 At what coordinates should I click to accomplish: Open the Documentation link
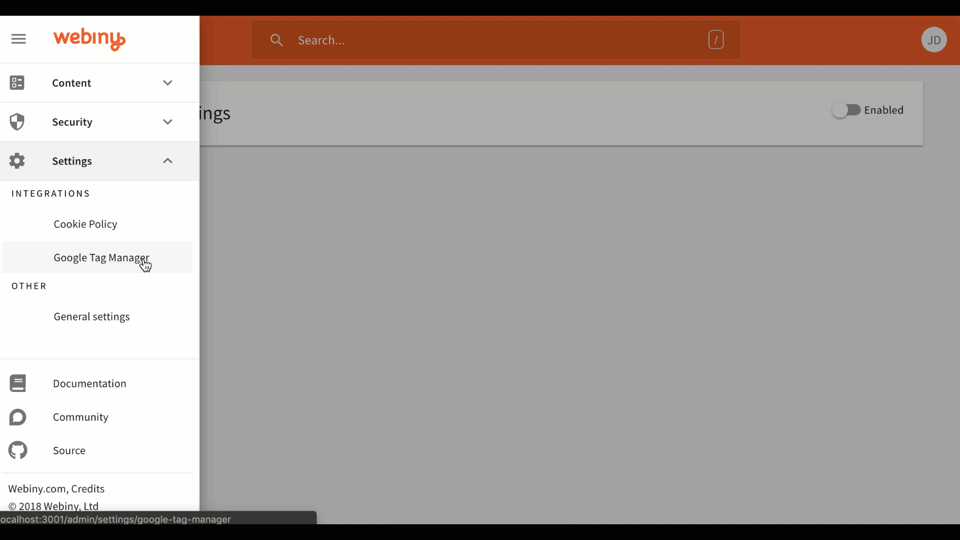89,384
